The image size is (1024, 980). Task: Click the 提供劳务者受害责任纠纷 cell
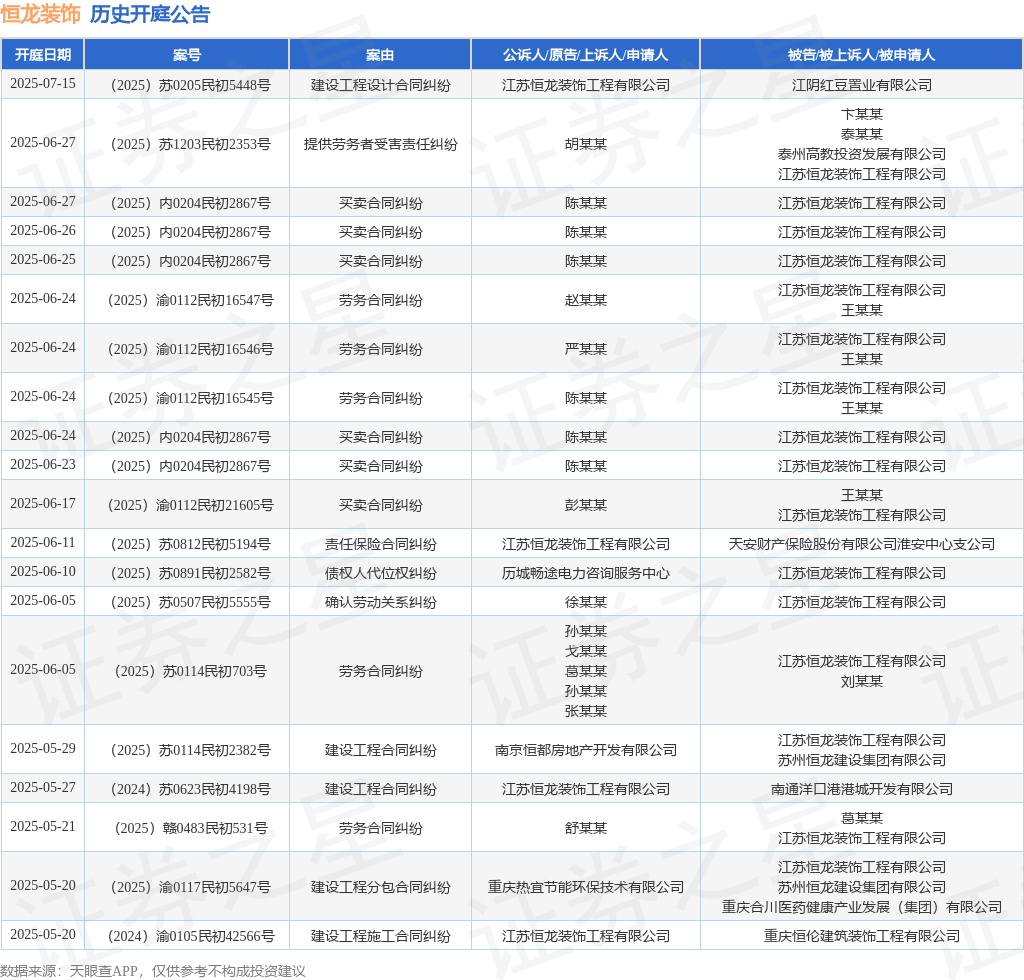point(380,144)
